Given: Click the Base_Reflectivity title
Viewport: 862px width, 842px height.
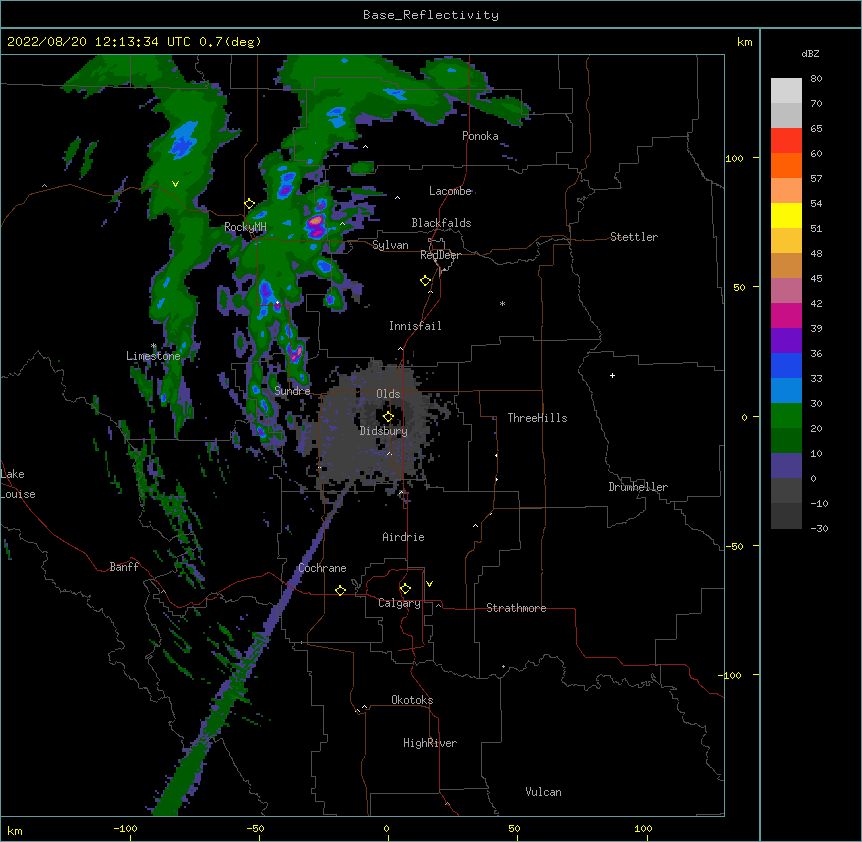Looking at the screenshot, I should pyautogui.click(x=431, y=15).
